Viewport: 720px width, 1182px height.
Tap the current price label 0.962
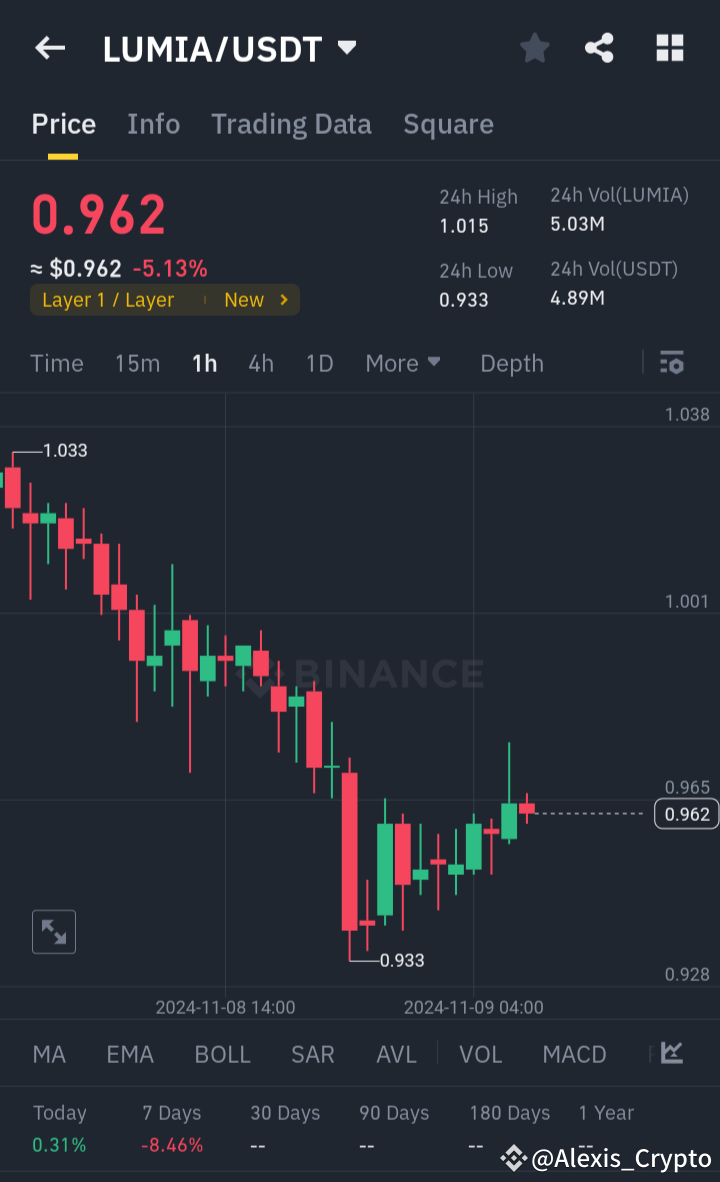click(685, 814)
